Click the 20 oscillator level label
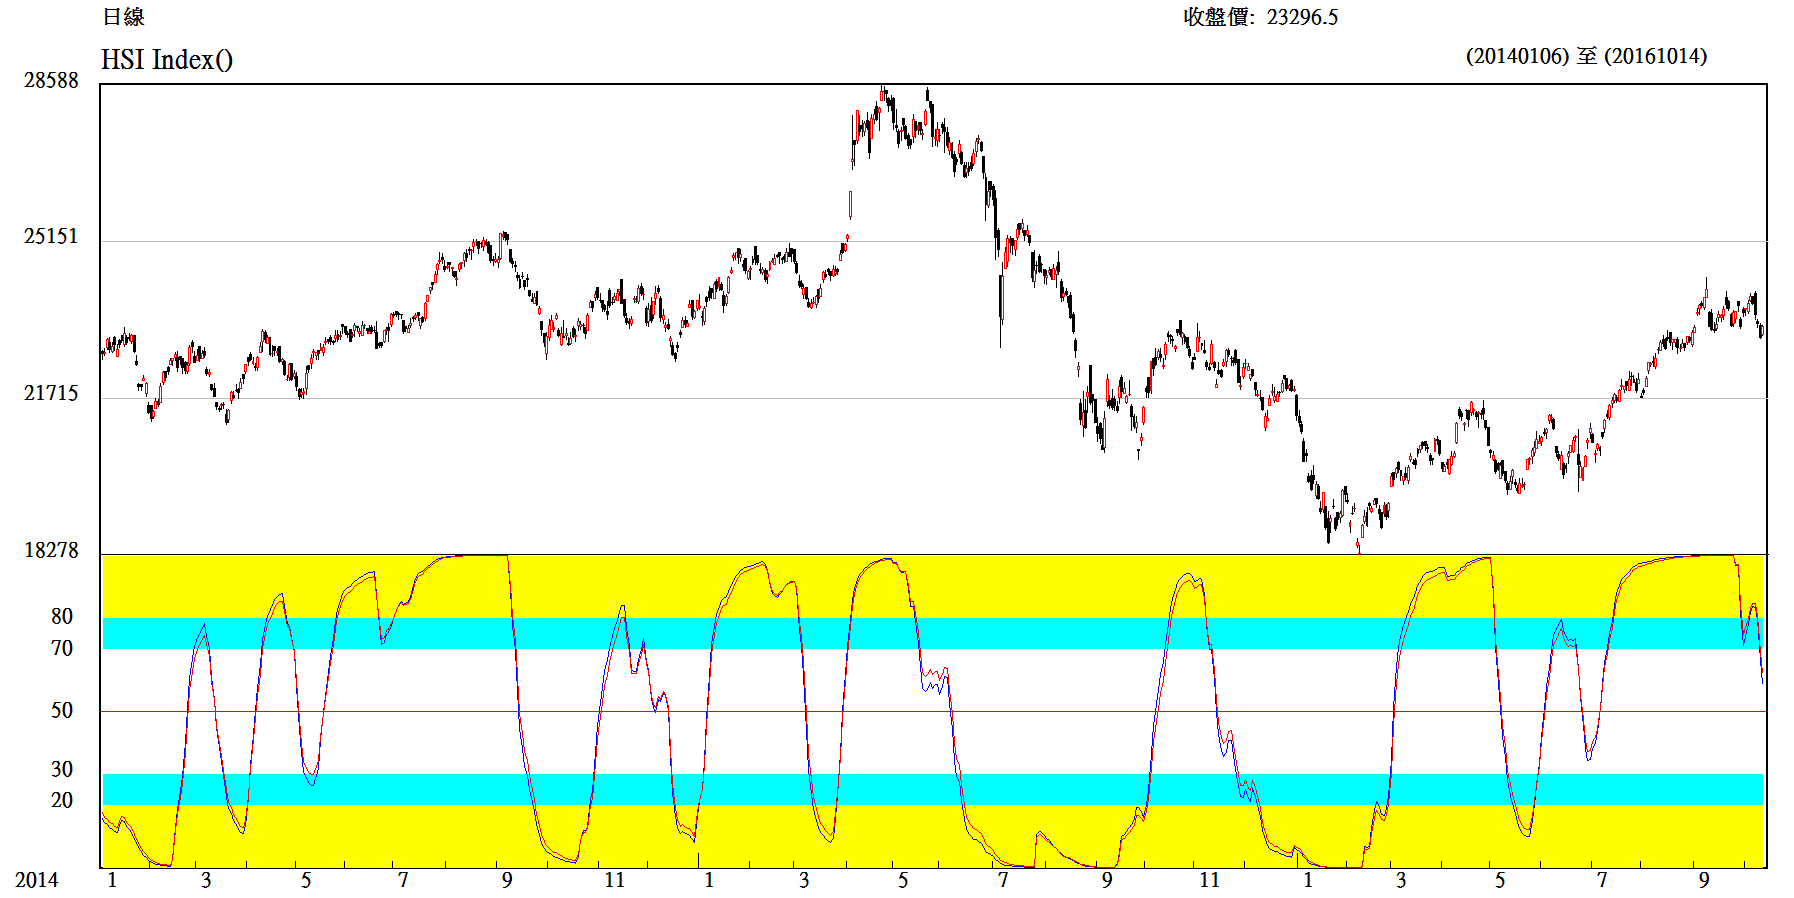This screenshot has width=1794, height=898. click(62, 801)
